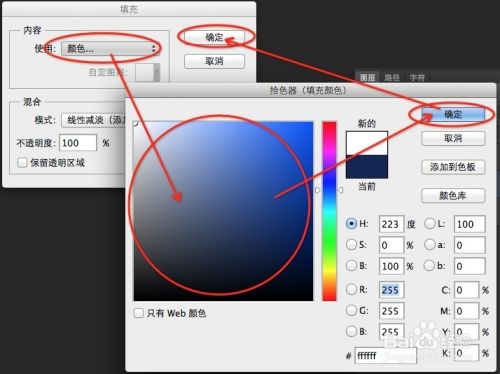The height and width of the screenshot is (374, 500).
Task: Pick a color in the saturation field
Action: (x=223, y=211)
